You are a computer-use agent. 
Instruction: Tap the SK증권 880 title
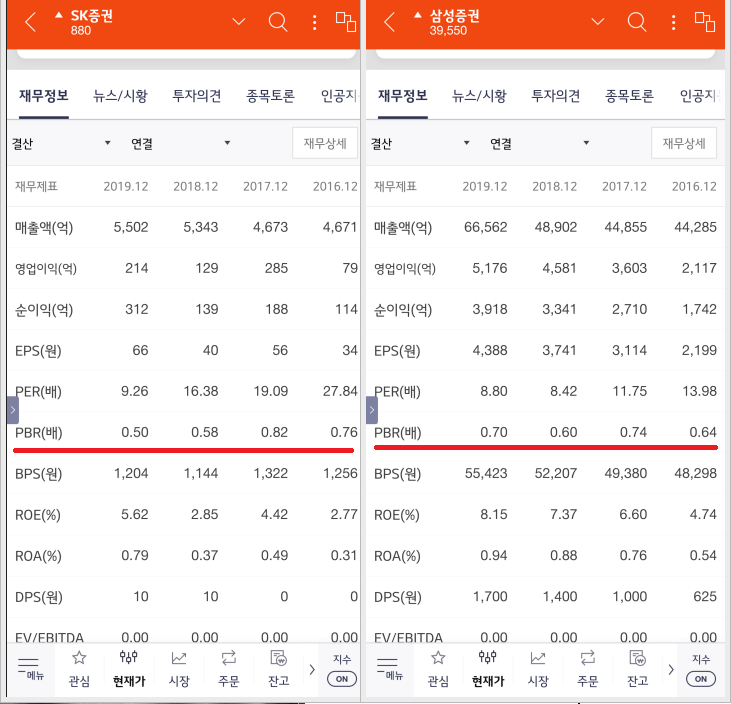(x=91, y=22)
